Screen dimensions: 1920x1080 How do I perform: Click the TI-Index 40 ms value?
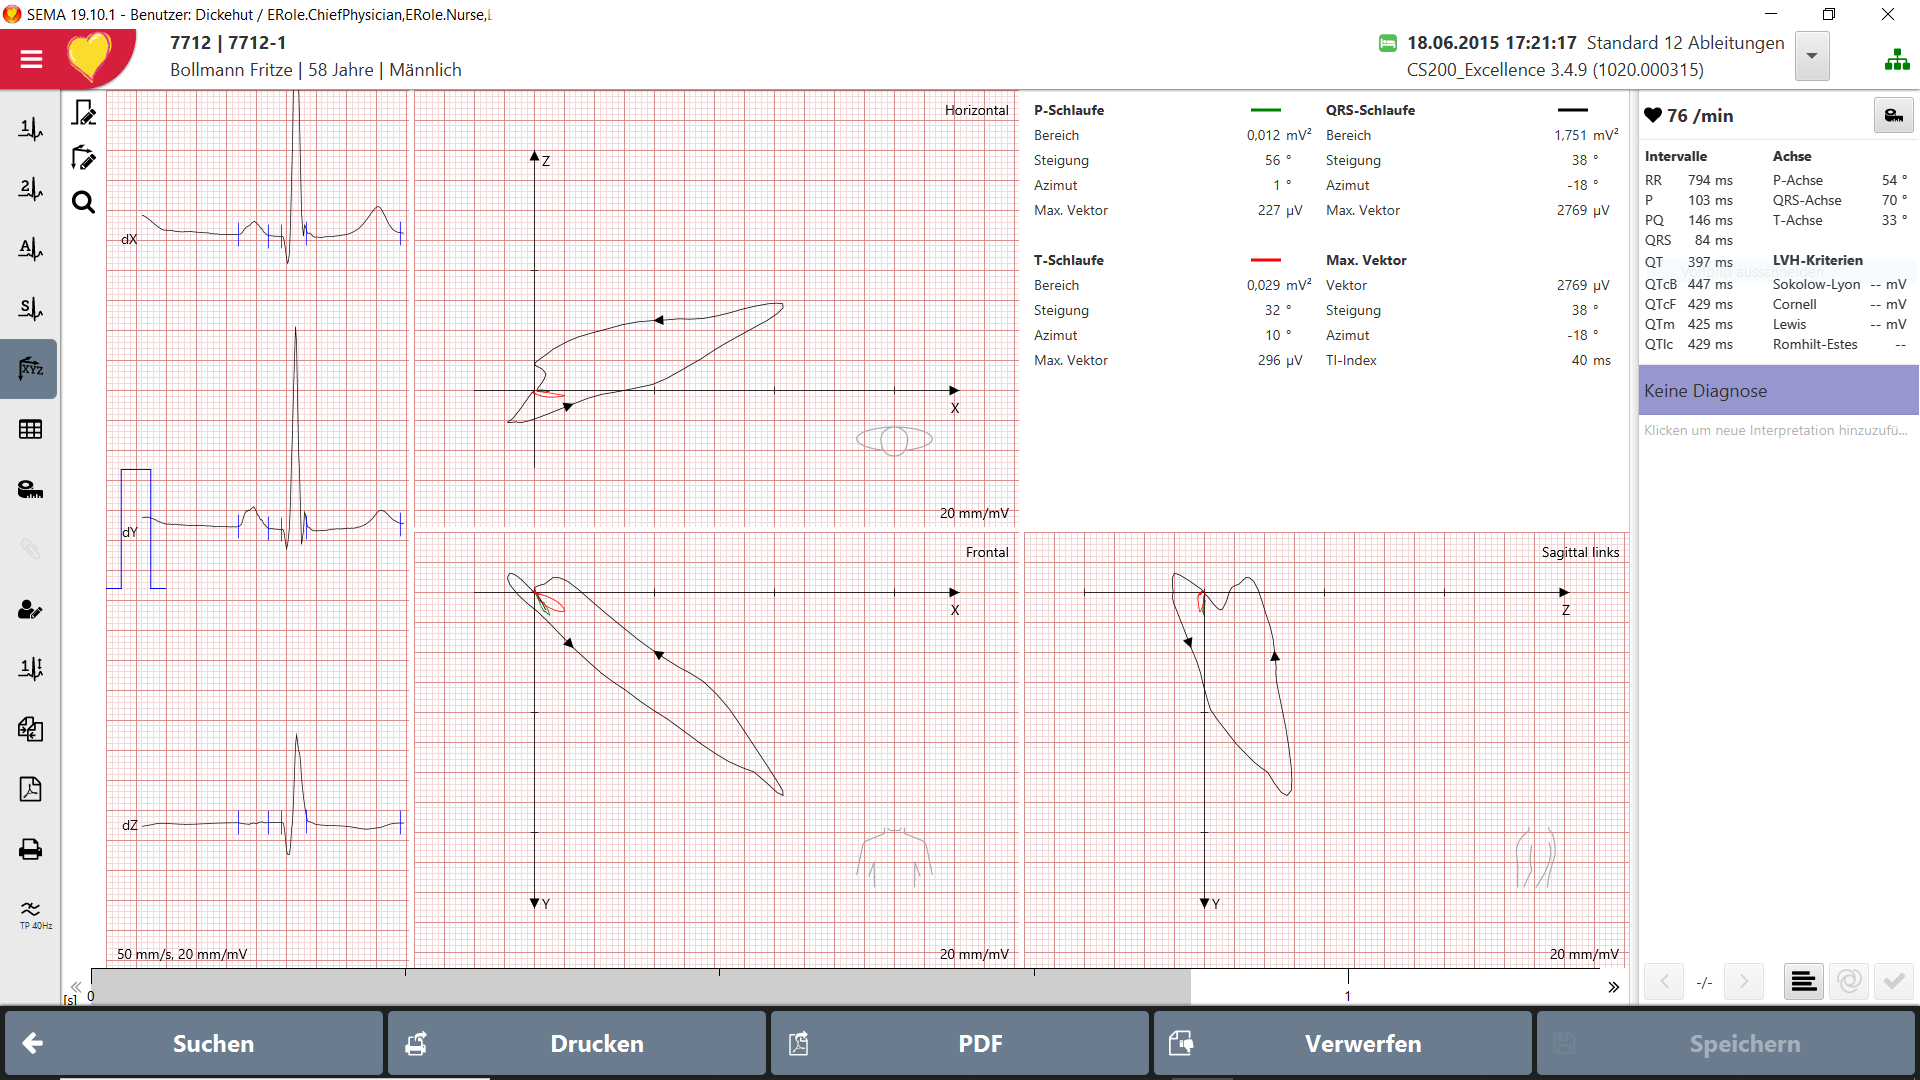pyautogui.click(x=1591, y=360)
